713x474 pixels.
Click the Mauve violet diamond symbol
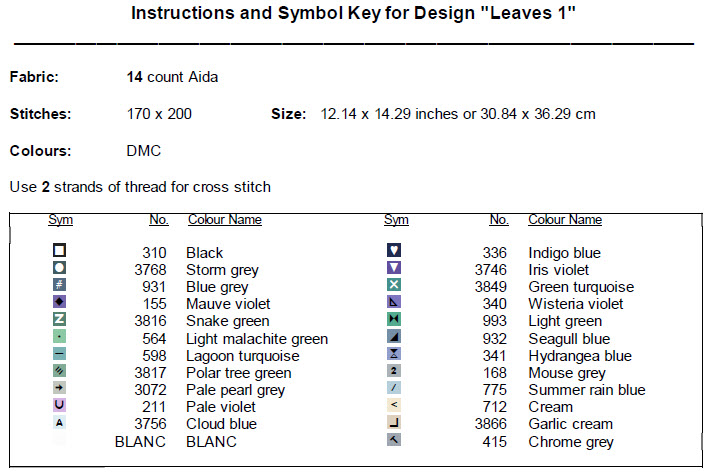click(59, 303)
